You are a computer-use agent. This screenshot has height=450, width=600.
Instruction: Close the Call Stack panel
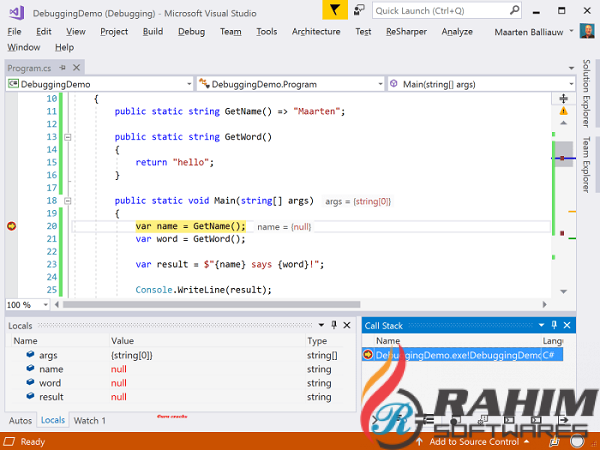(x=569, y=326)
